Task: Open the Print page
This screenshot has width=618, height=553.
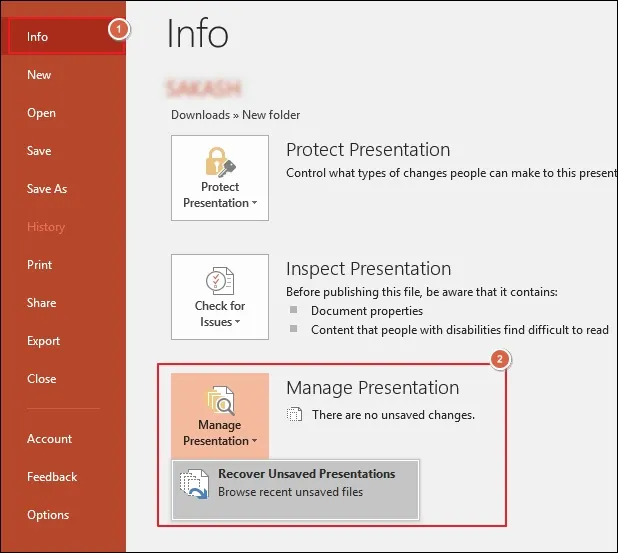Action: (x=39, y=264)
